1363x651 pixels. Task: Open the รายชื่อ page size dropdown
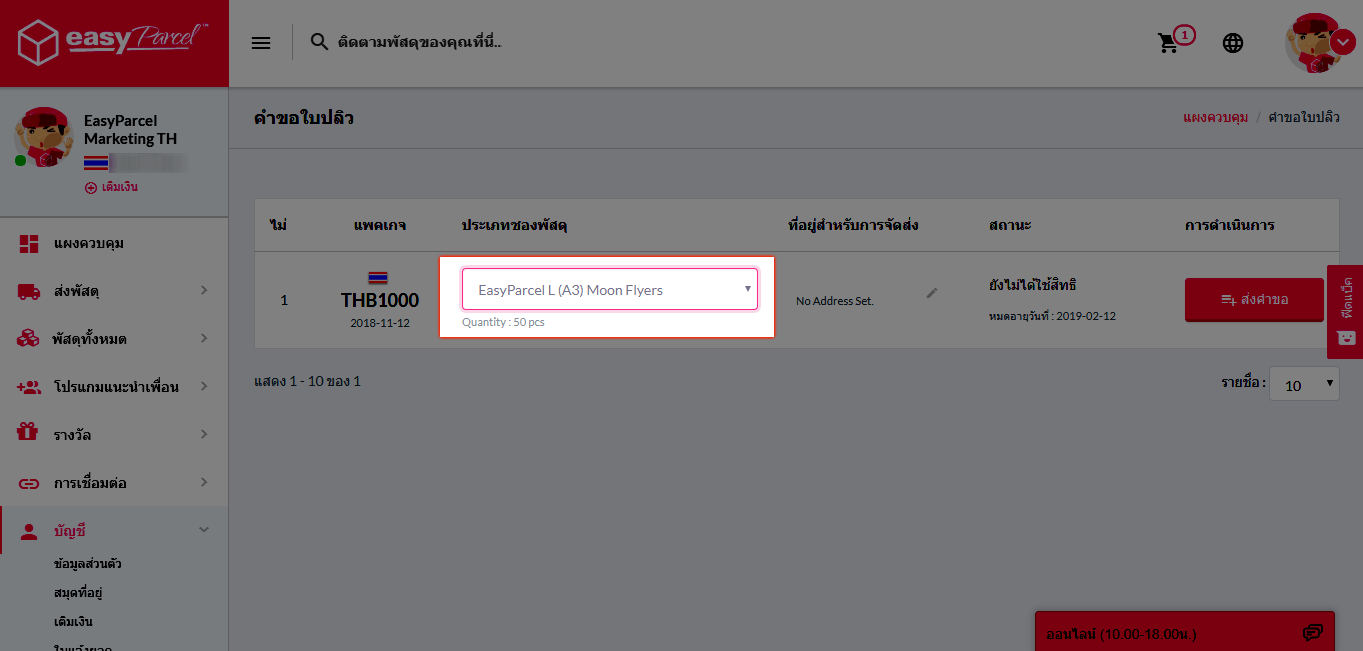pyautogui.click(x=1304, y=384)
